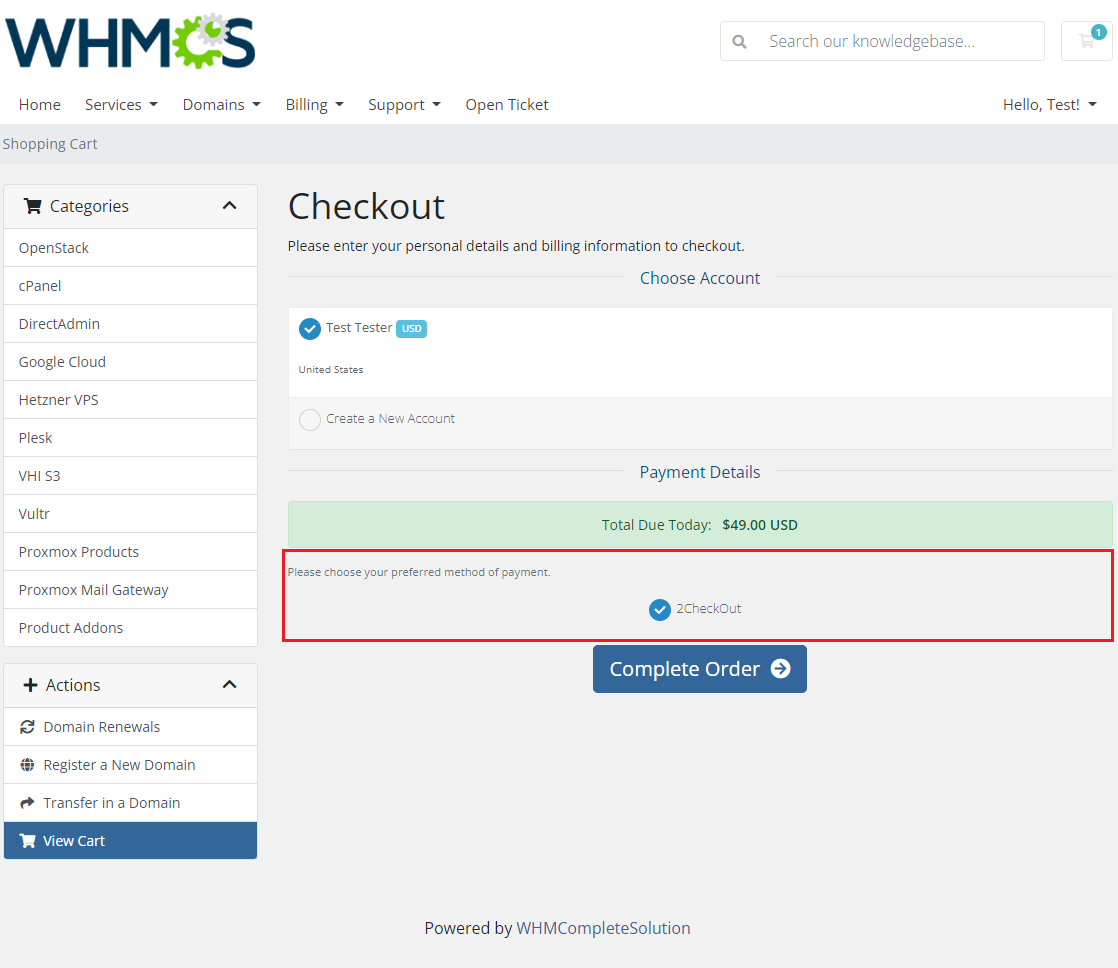Open the Domains dropdown menu
The height and width of the screenshot is (968, 1118).
[222, 105]
